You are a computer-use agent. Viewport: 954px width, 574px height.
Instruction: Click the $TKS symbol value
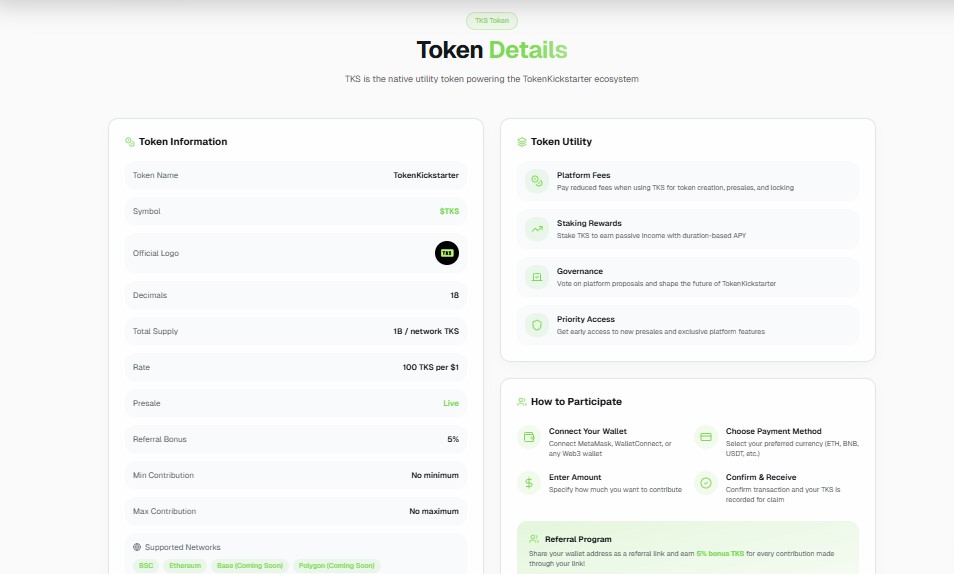450,211
